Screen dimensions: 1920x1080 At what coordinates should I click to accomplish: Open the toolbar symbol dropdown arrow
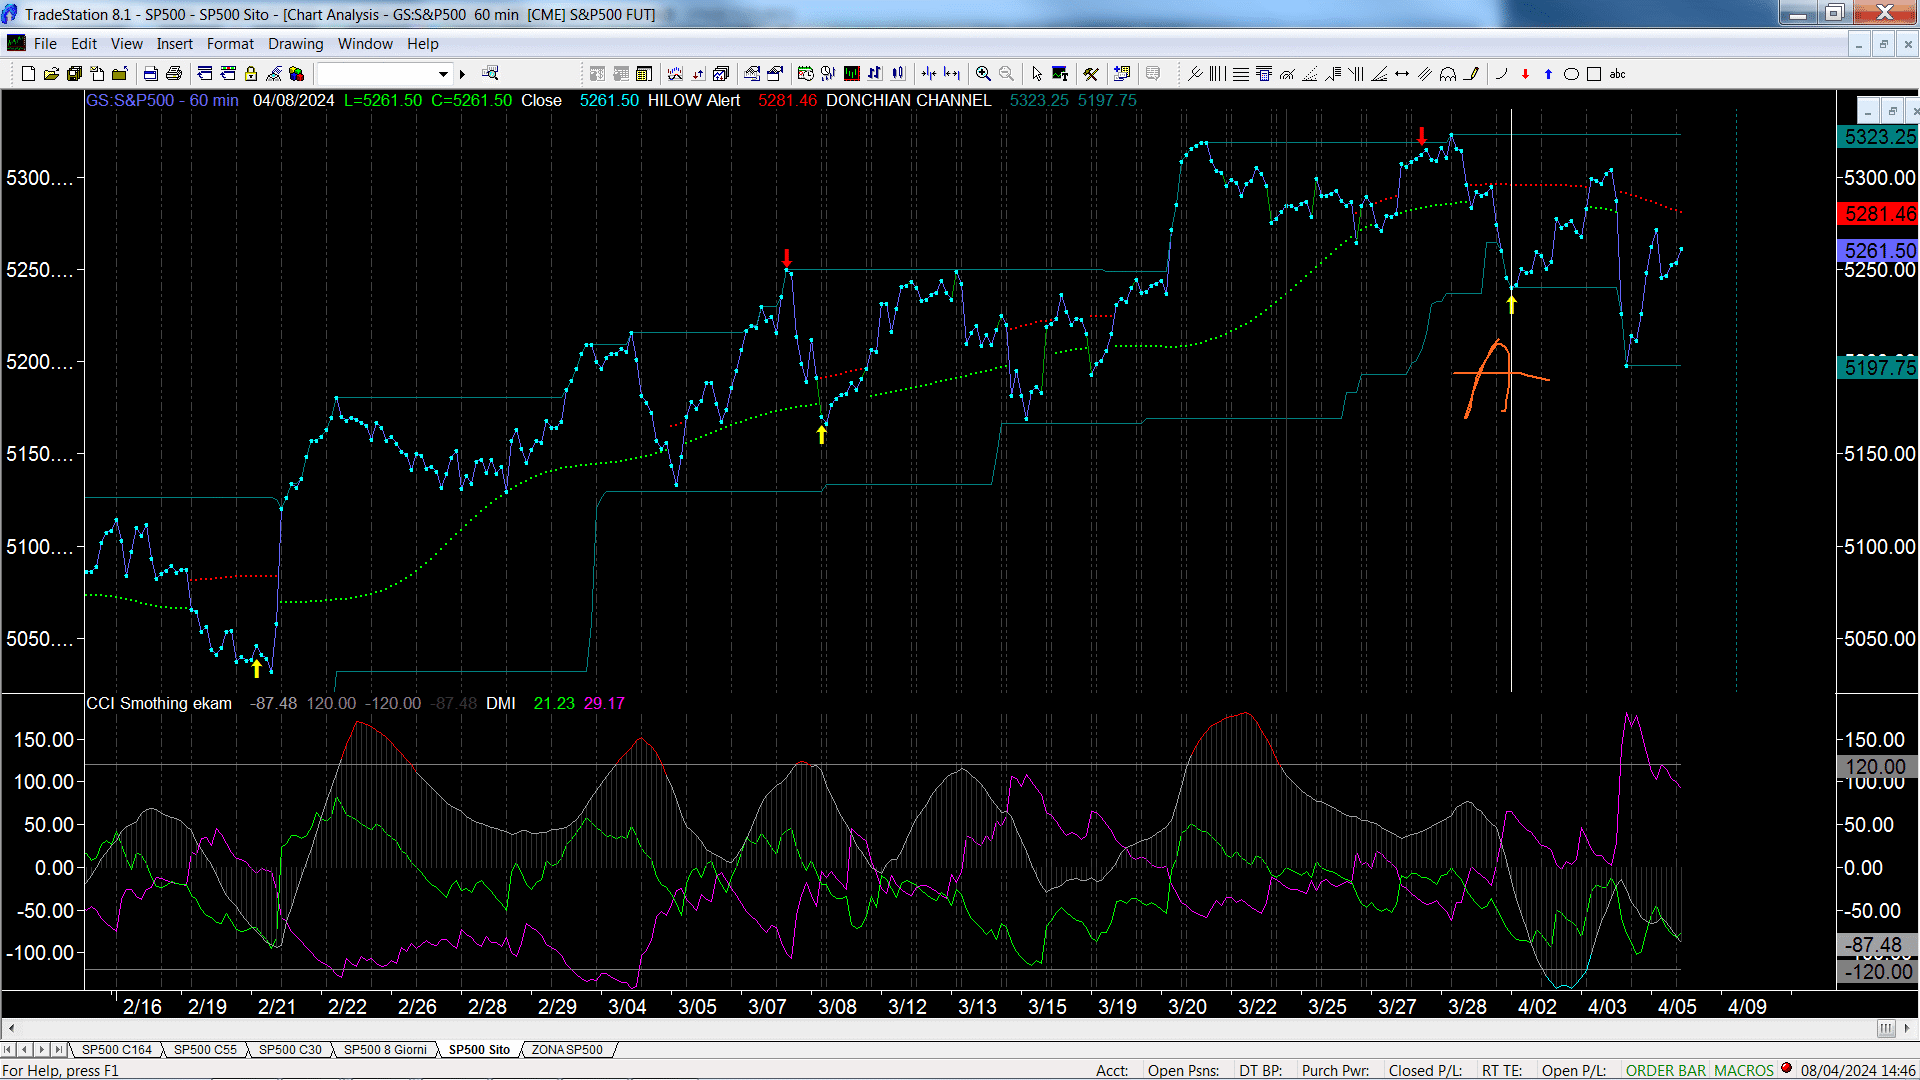443,74
